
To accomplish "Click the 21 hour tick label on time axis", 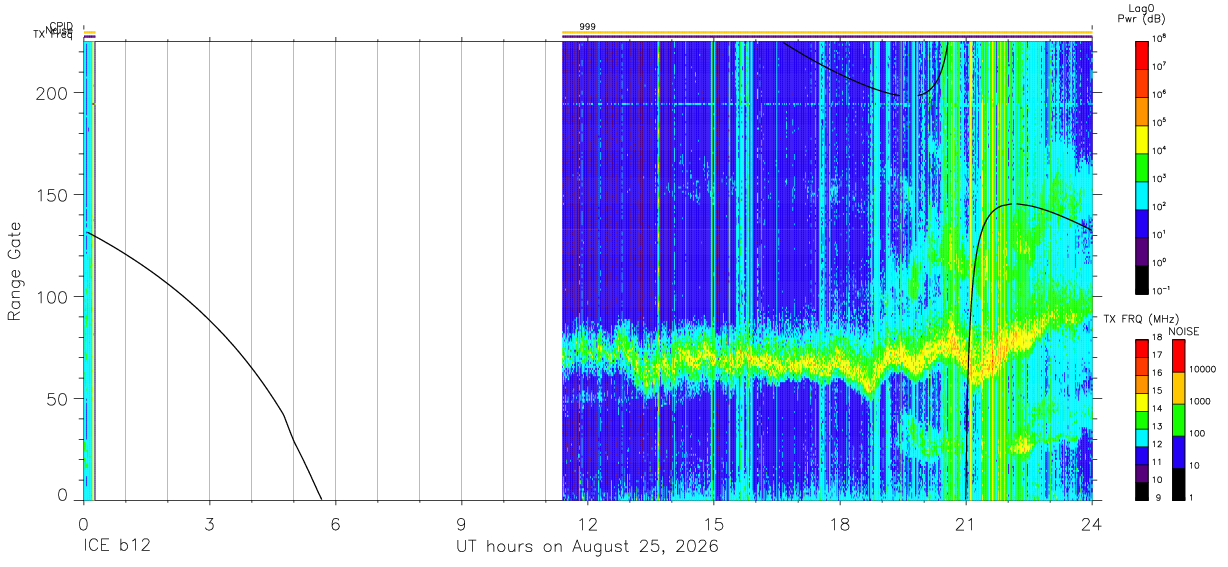I will tap(966, 524).
